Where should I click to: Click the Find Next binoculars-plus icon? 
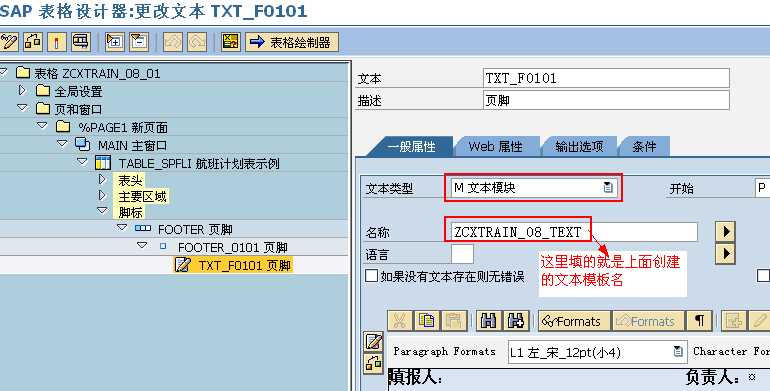click(516, 321)
